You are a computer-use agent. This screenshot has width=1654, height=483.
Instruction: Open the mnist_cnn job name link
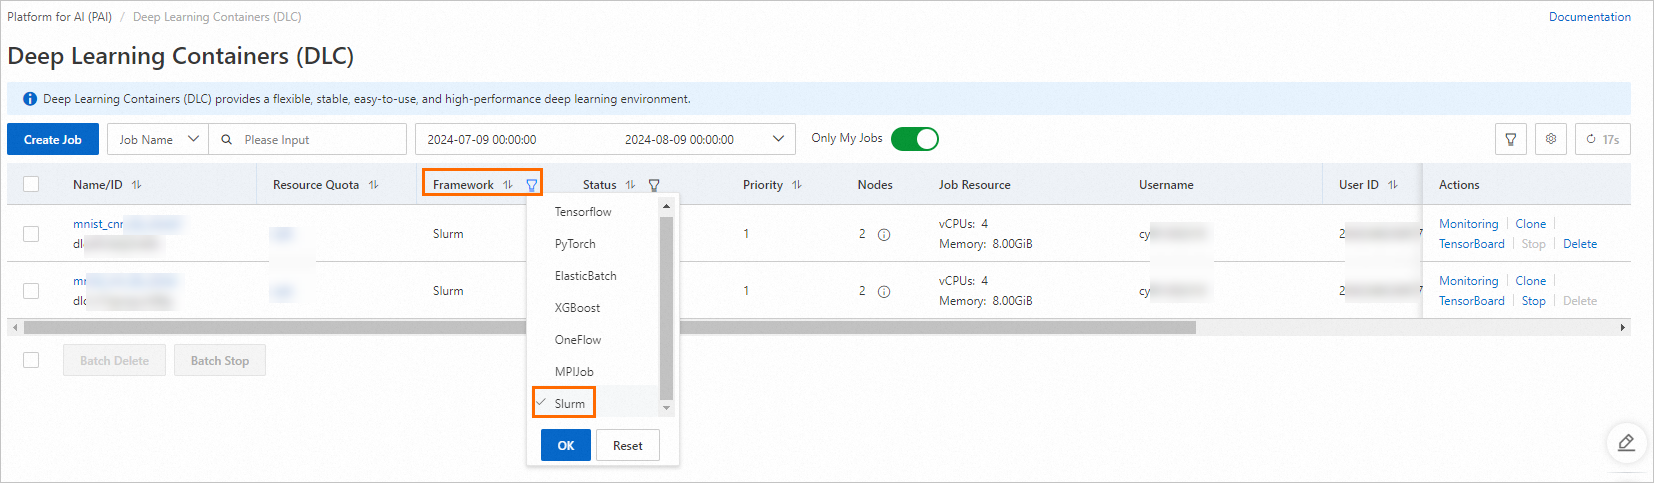pos(98,224)
